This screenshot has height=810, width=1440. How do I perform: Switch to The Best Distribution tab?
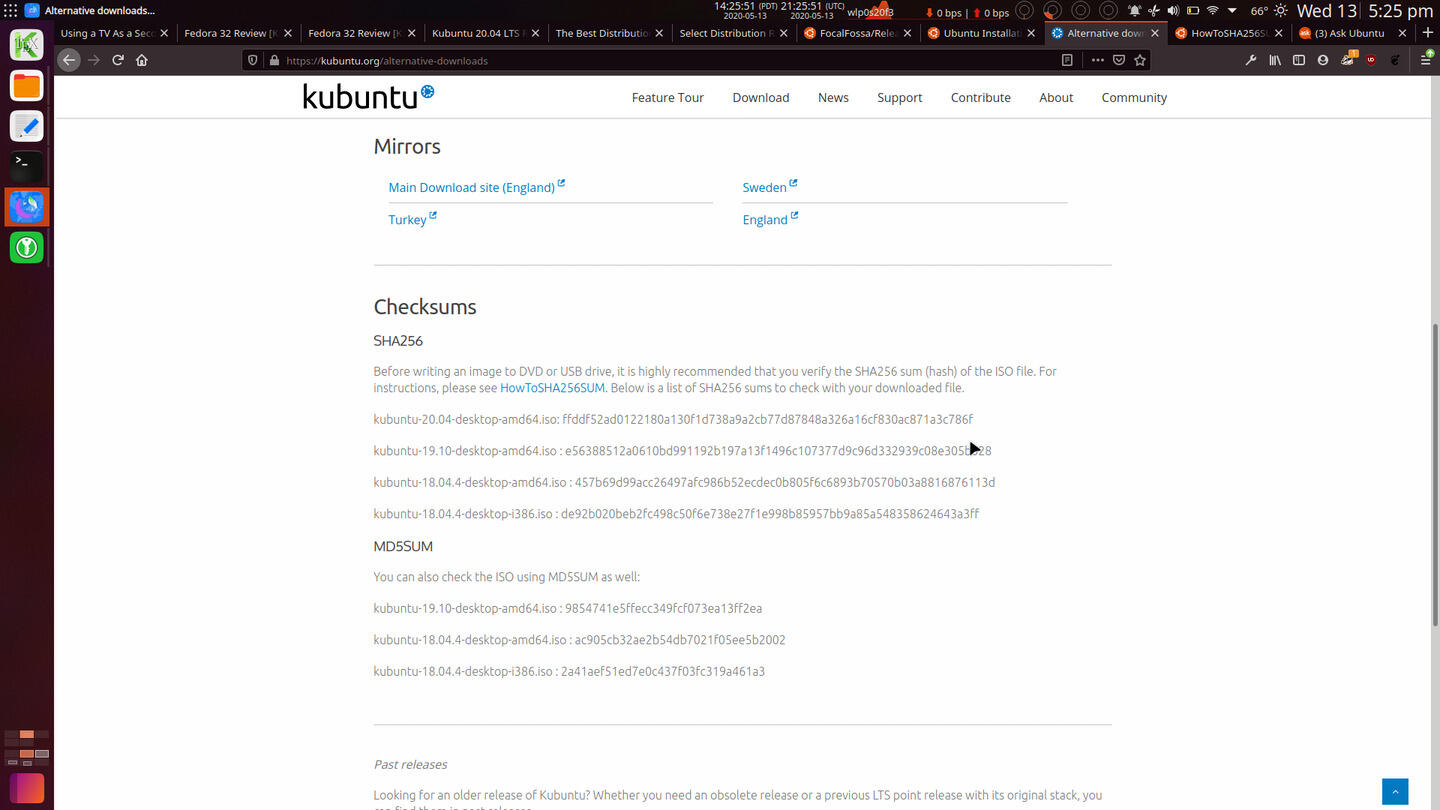(608, 33)
